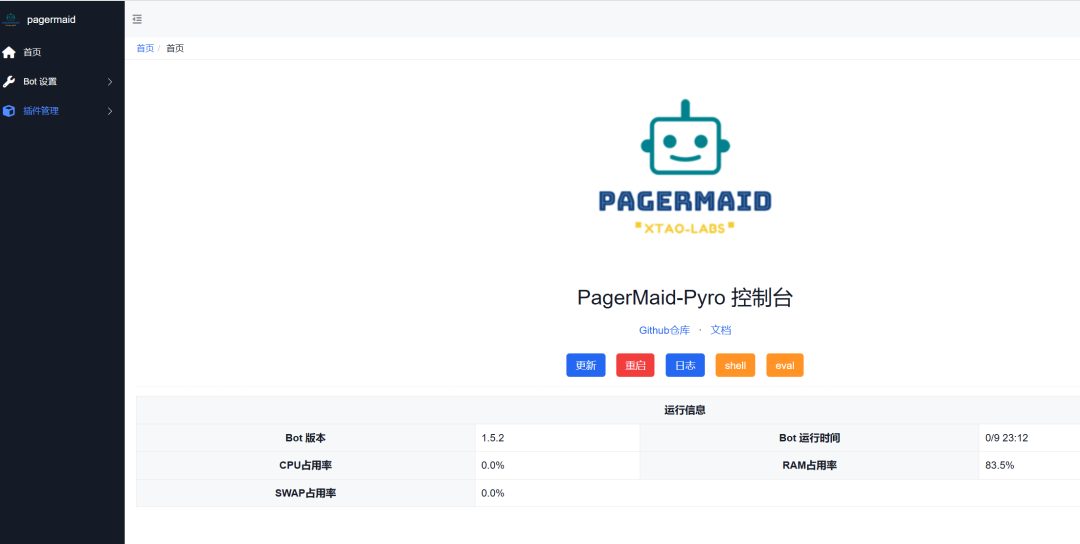The image size is (1080, 544).
Task: Open the 插件管理 menu item
Action: [62, 111]
